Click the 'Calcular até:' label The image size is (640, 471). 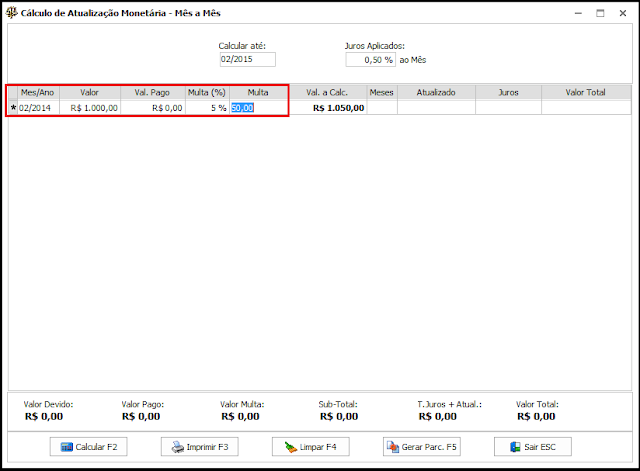(x=242, y=46)
